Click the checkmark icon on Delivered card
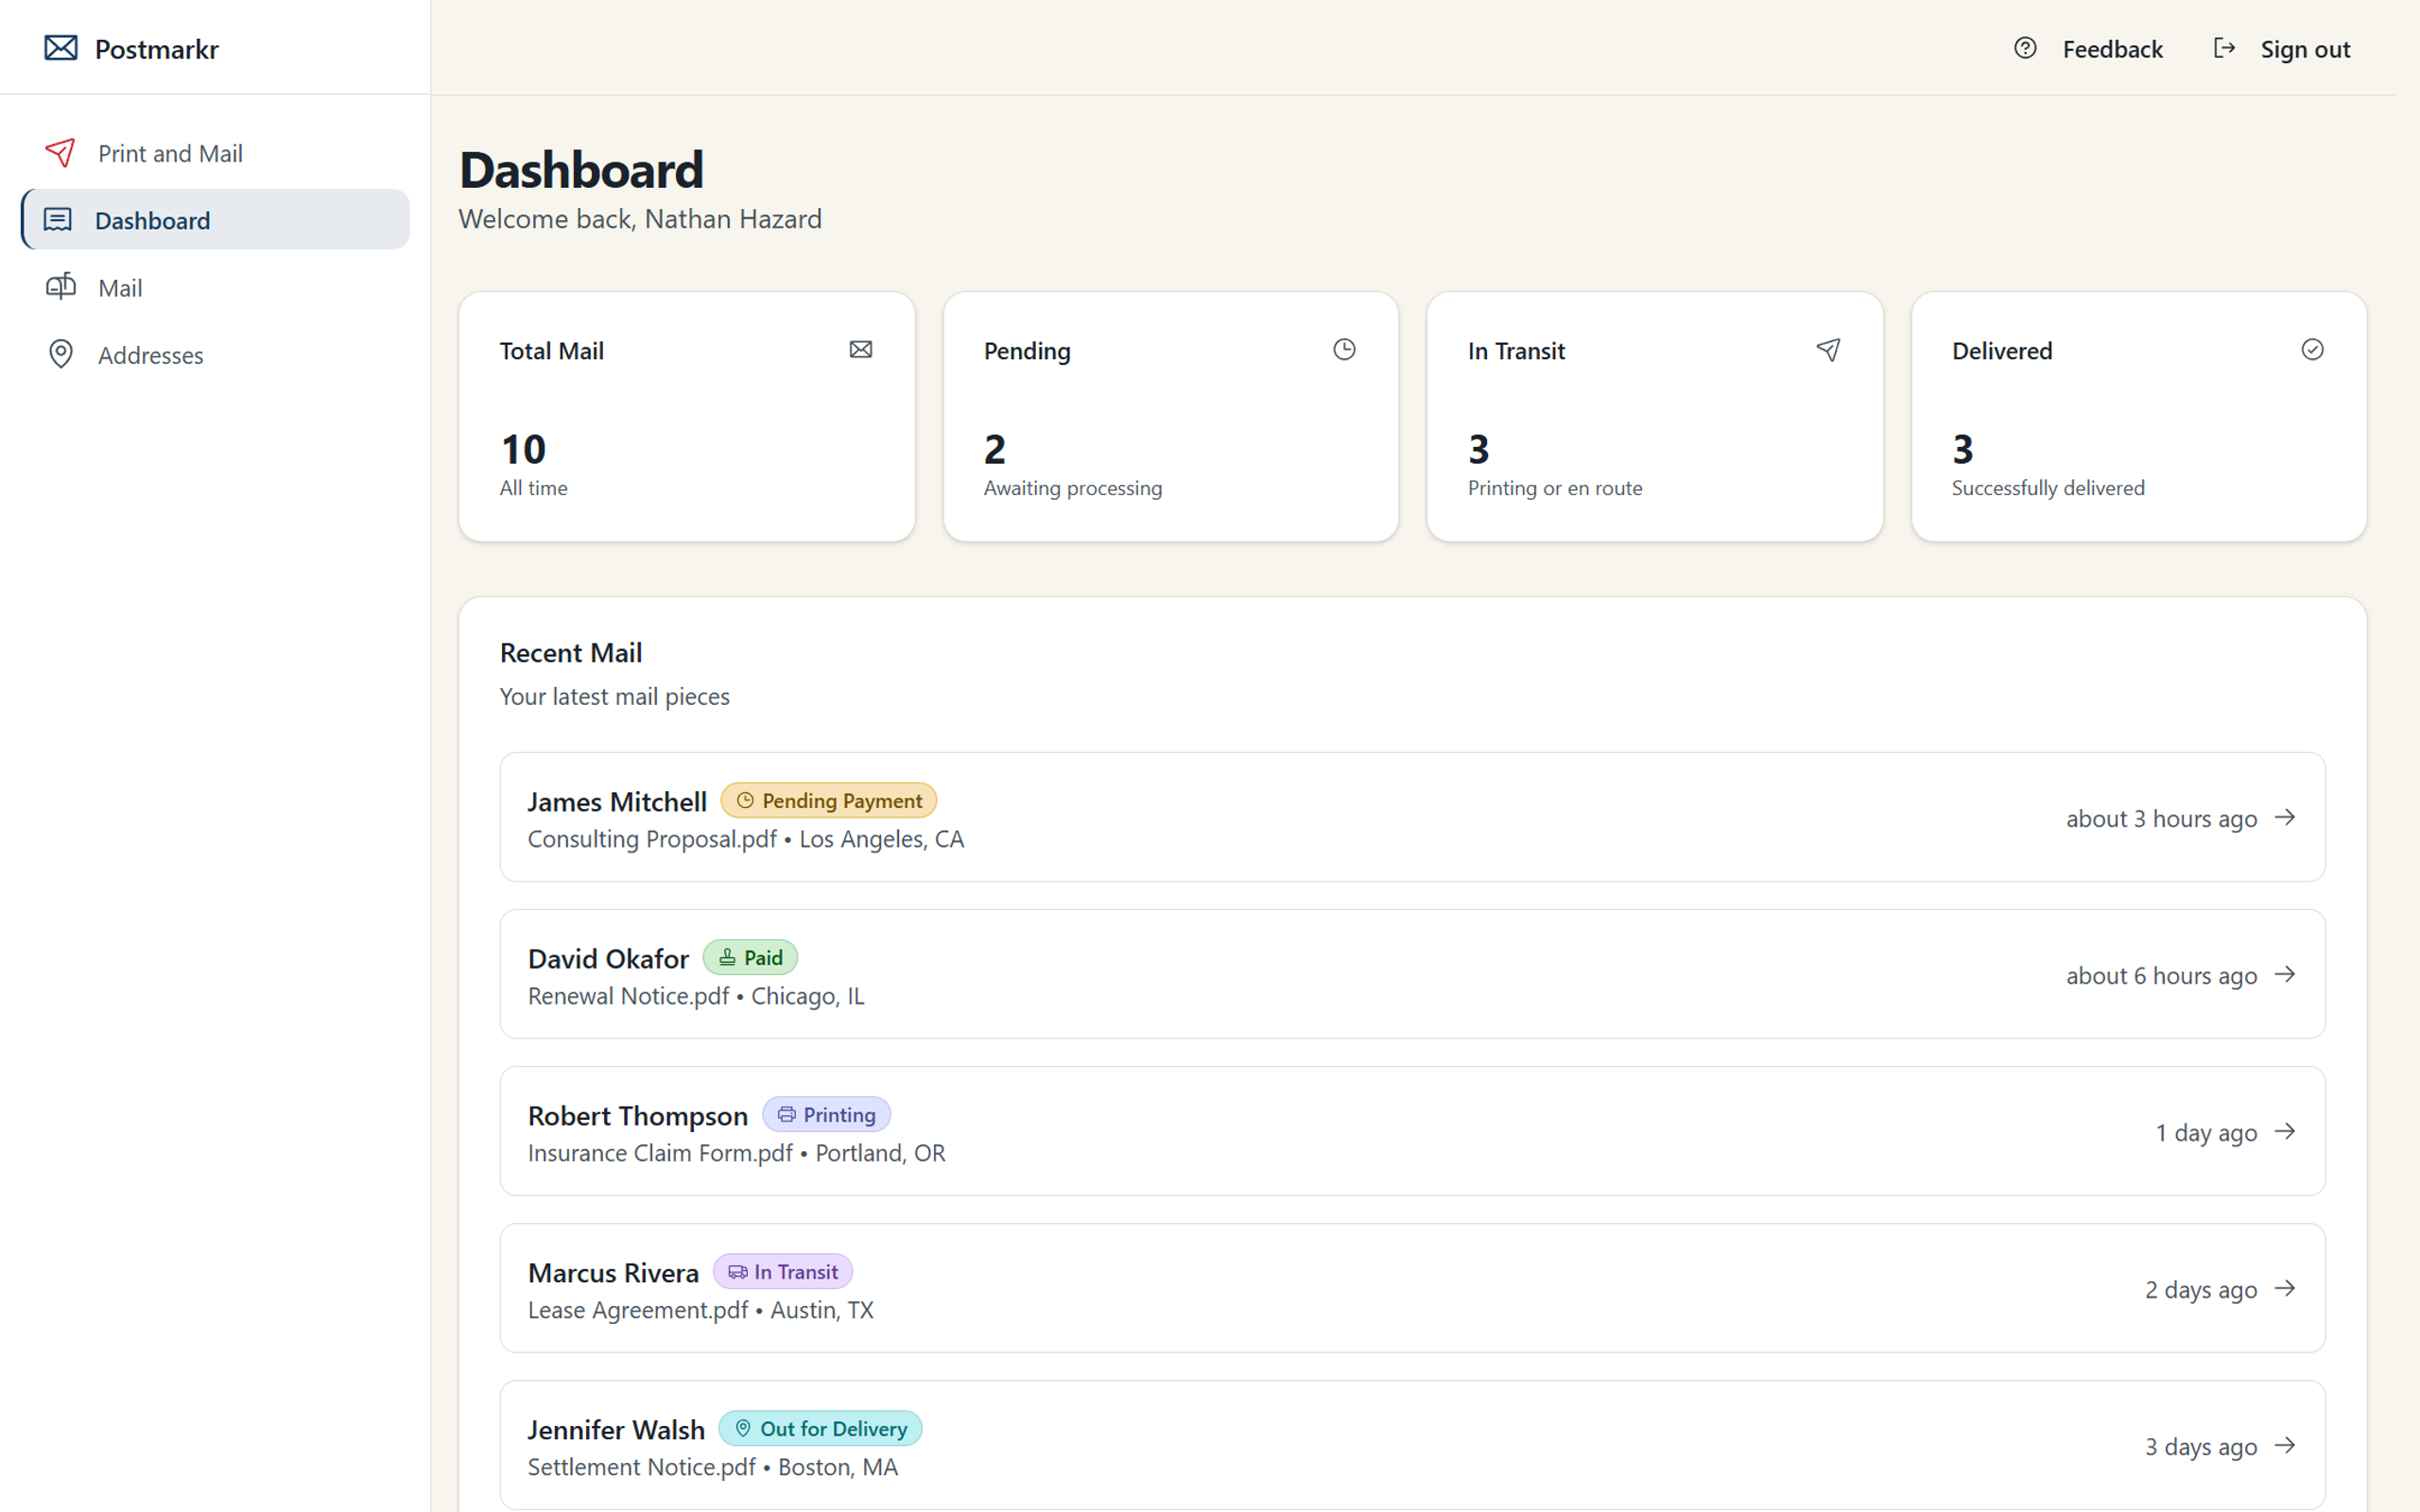The height and width of the screenshot is (1512, 2420). (2312, 349)
